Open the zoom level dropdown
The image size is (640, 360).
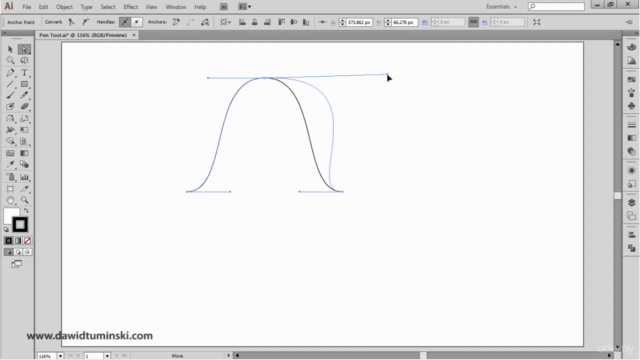60,356
